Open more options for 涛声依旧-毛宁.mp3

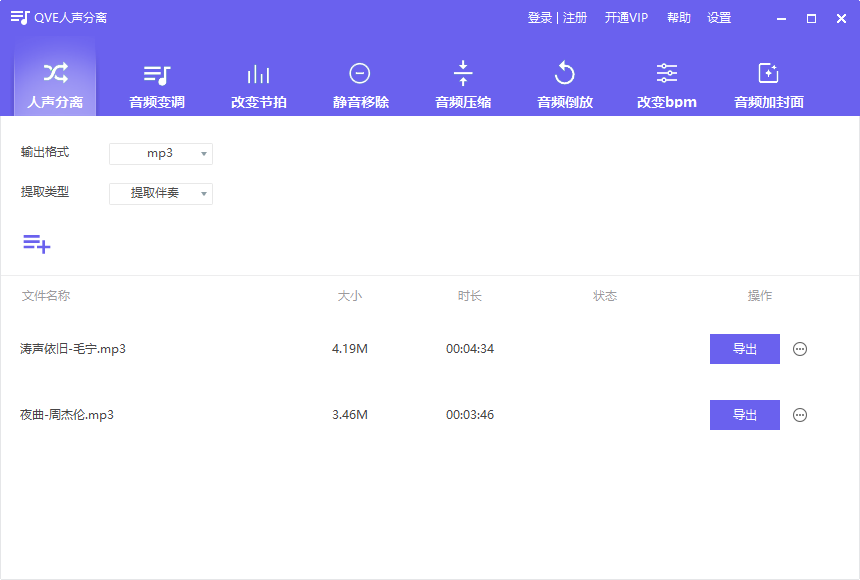[x=800, y=349]
